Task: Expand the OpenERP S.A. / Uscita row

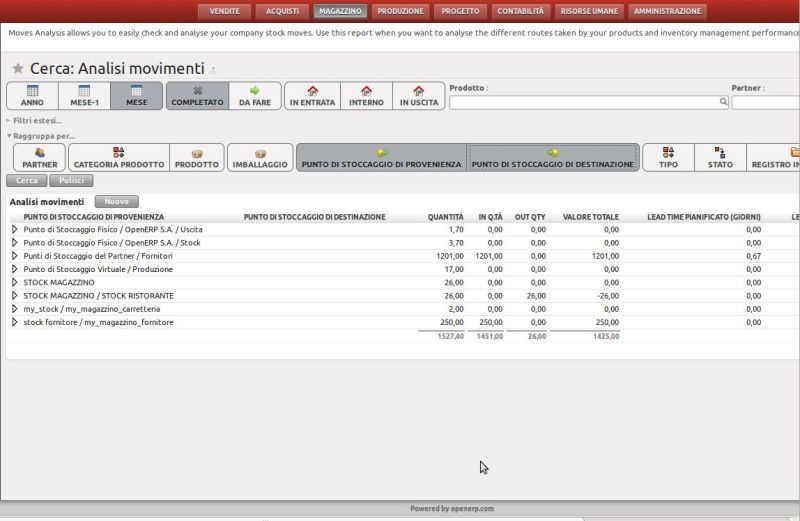Action: [x=14, y=230]
